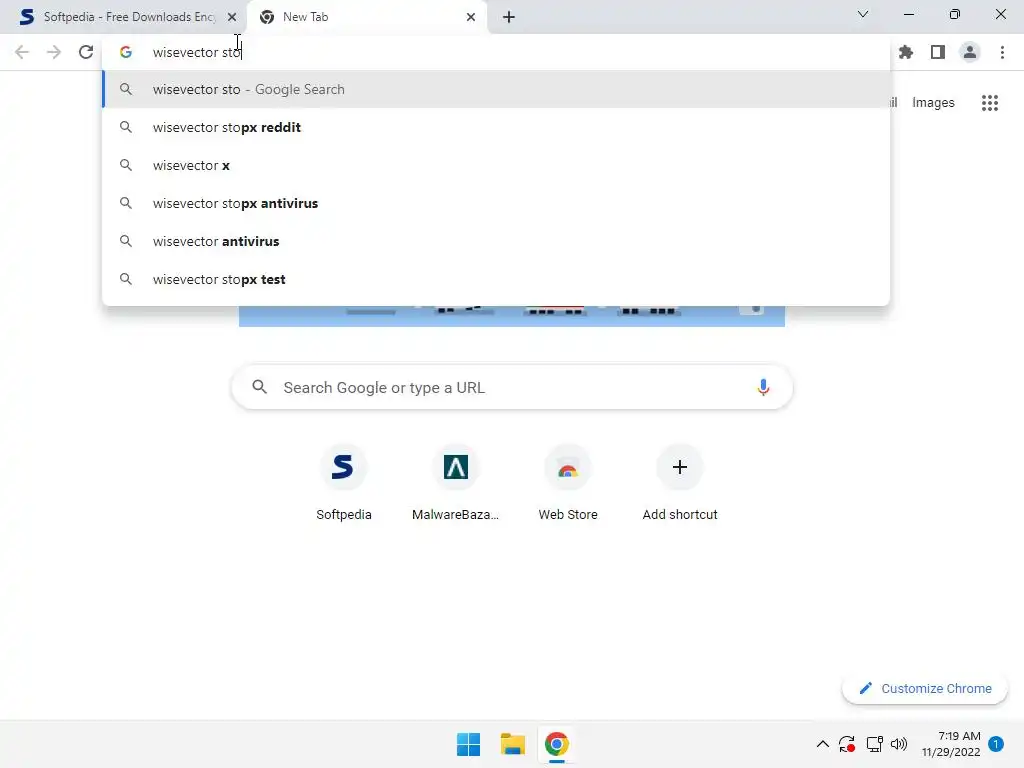Choose 'wisevector stopx reddit' suggestion
This screenshot has height=768, width=1024.
496,127
